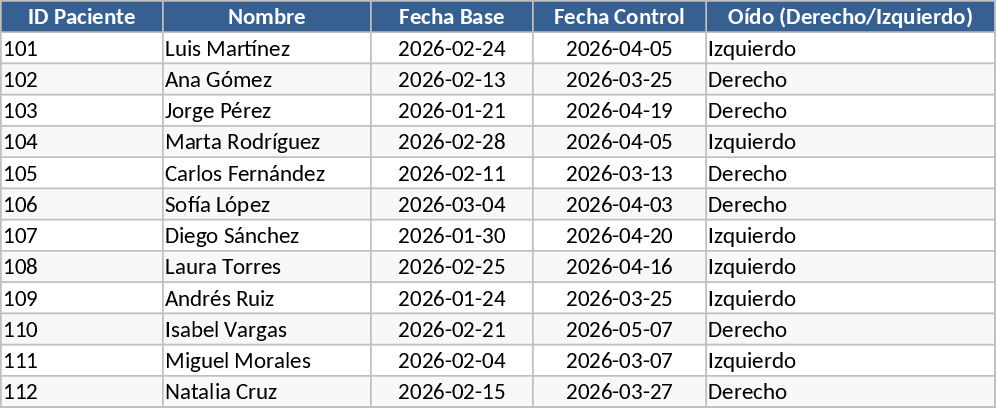Image resolution: width=996 pixels, height=408 pixels.
Task: Click Sofía López's control date 2026-04-03
Action: coord(619,205)
